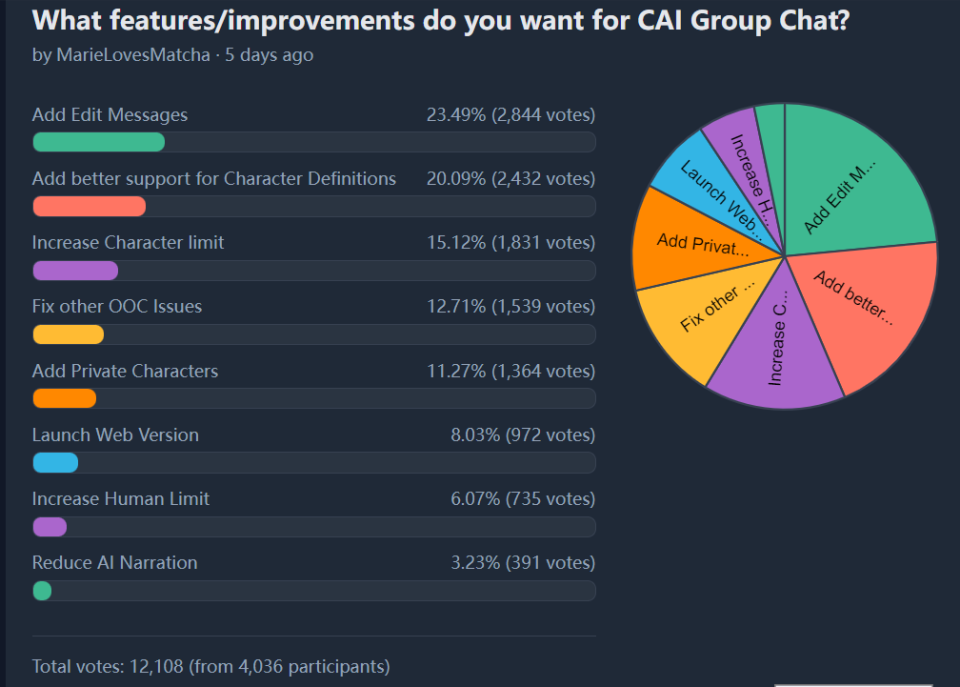Screen dimensions: 960x687
Task: Open MarieLovesMatcha author profile link
Action: [133, 55]
